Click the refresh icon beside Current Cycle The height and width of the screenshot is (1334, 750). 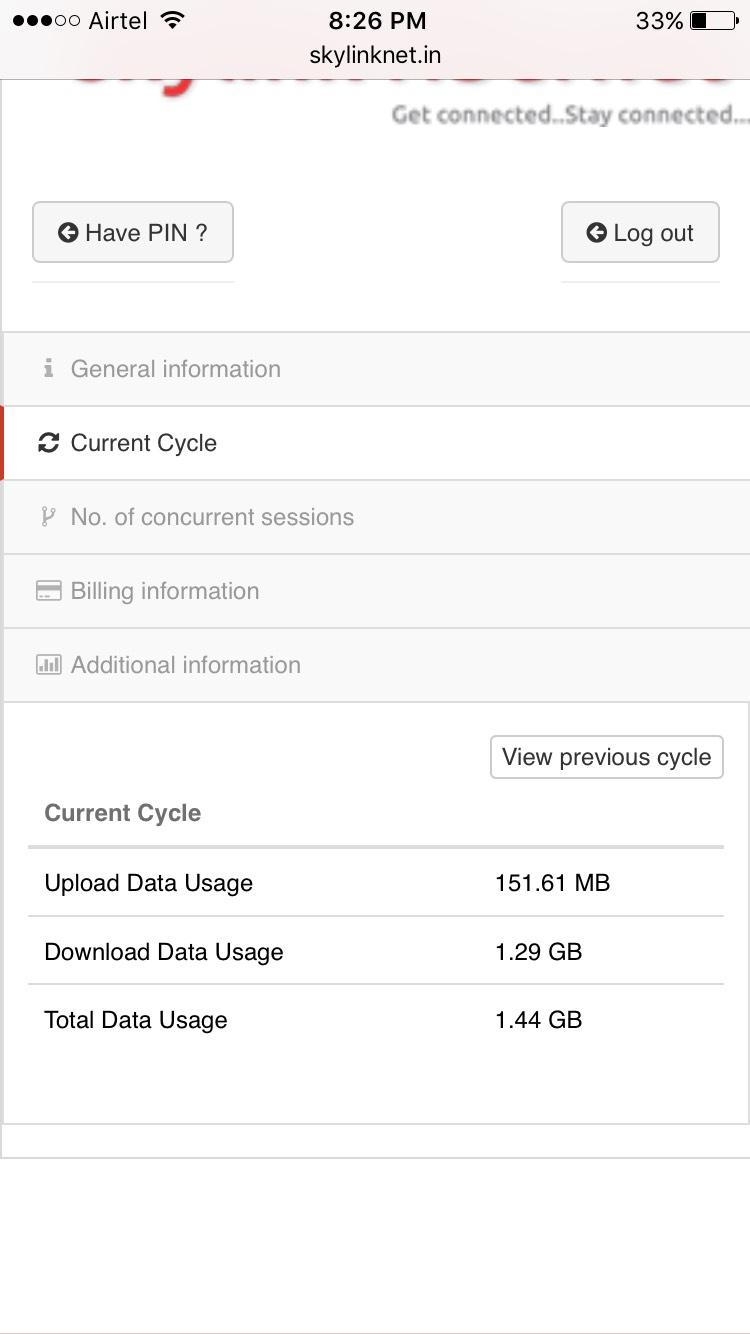point(48,443)
